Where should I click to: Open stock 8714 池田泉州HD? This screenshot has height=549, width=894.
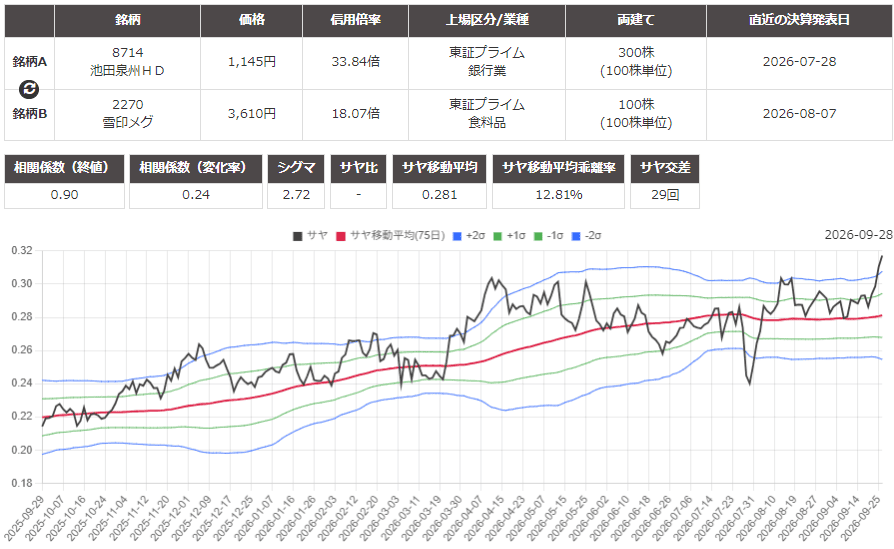(x=128, y=62)
